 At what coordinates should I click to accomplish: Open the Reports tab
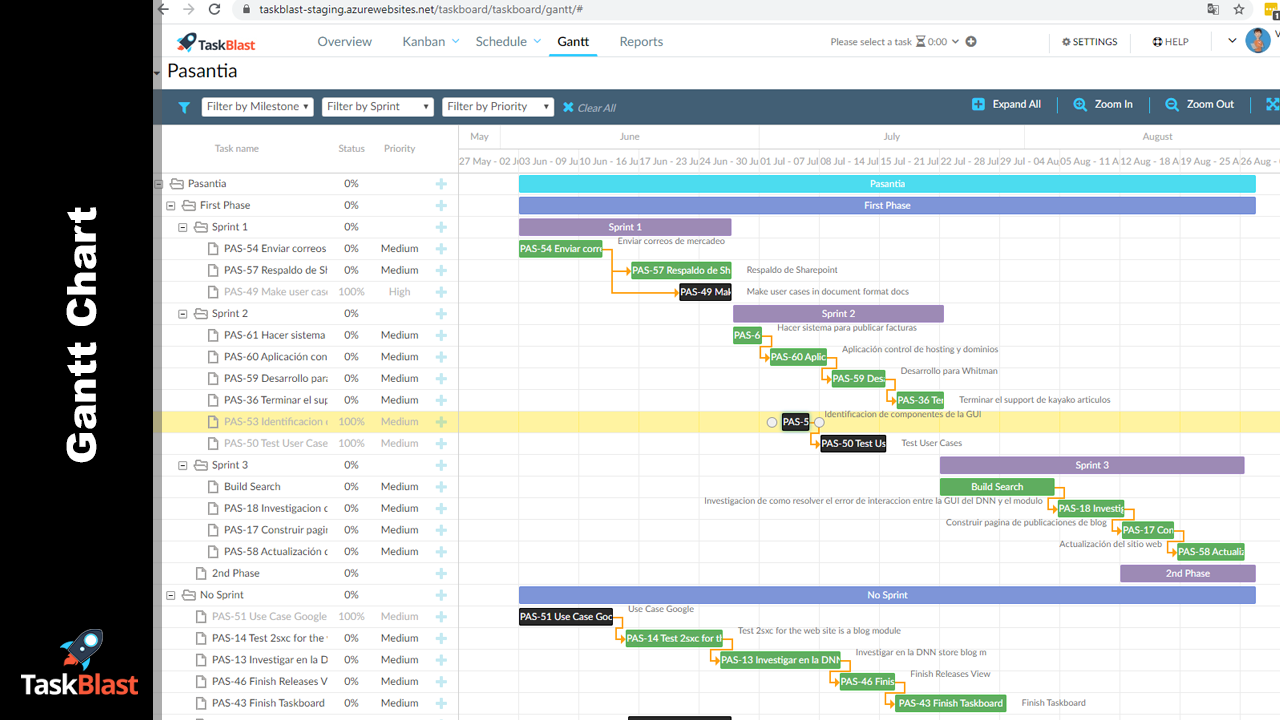[641, 42]
